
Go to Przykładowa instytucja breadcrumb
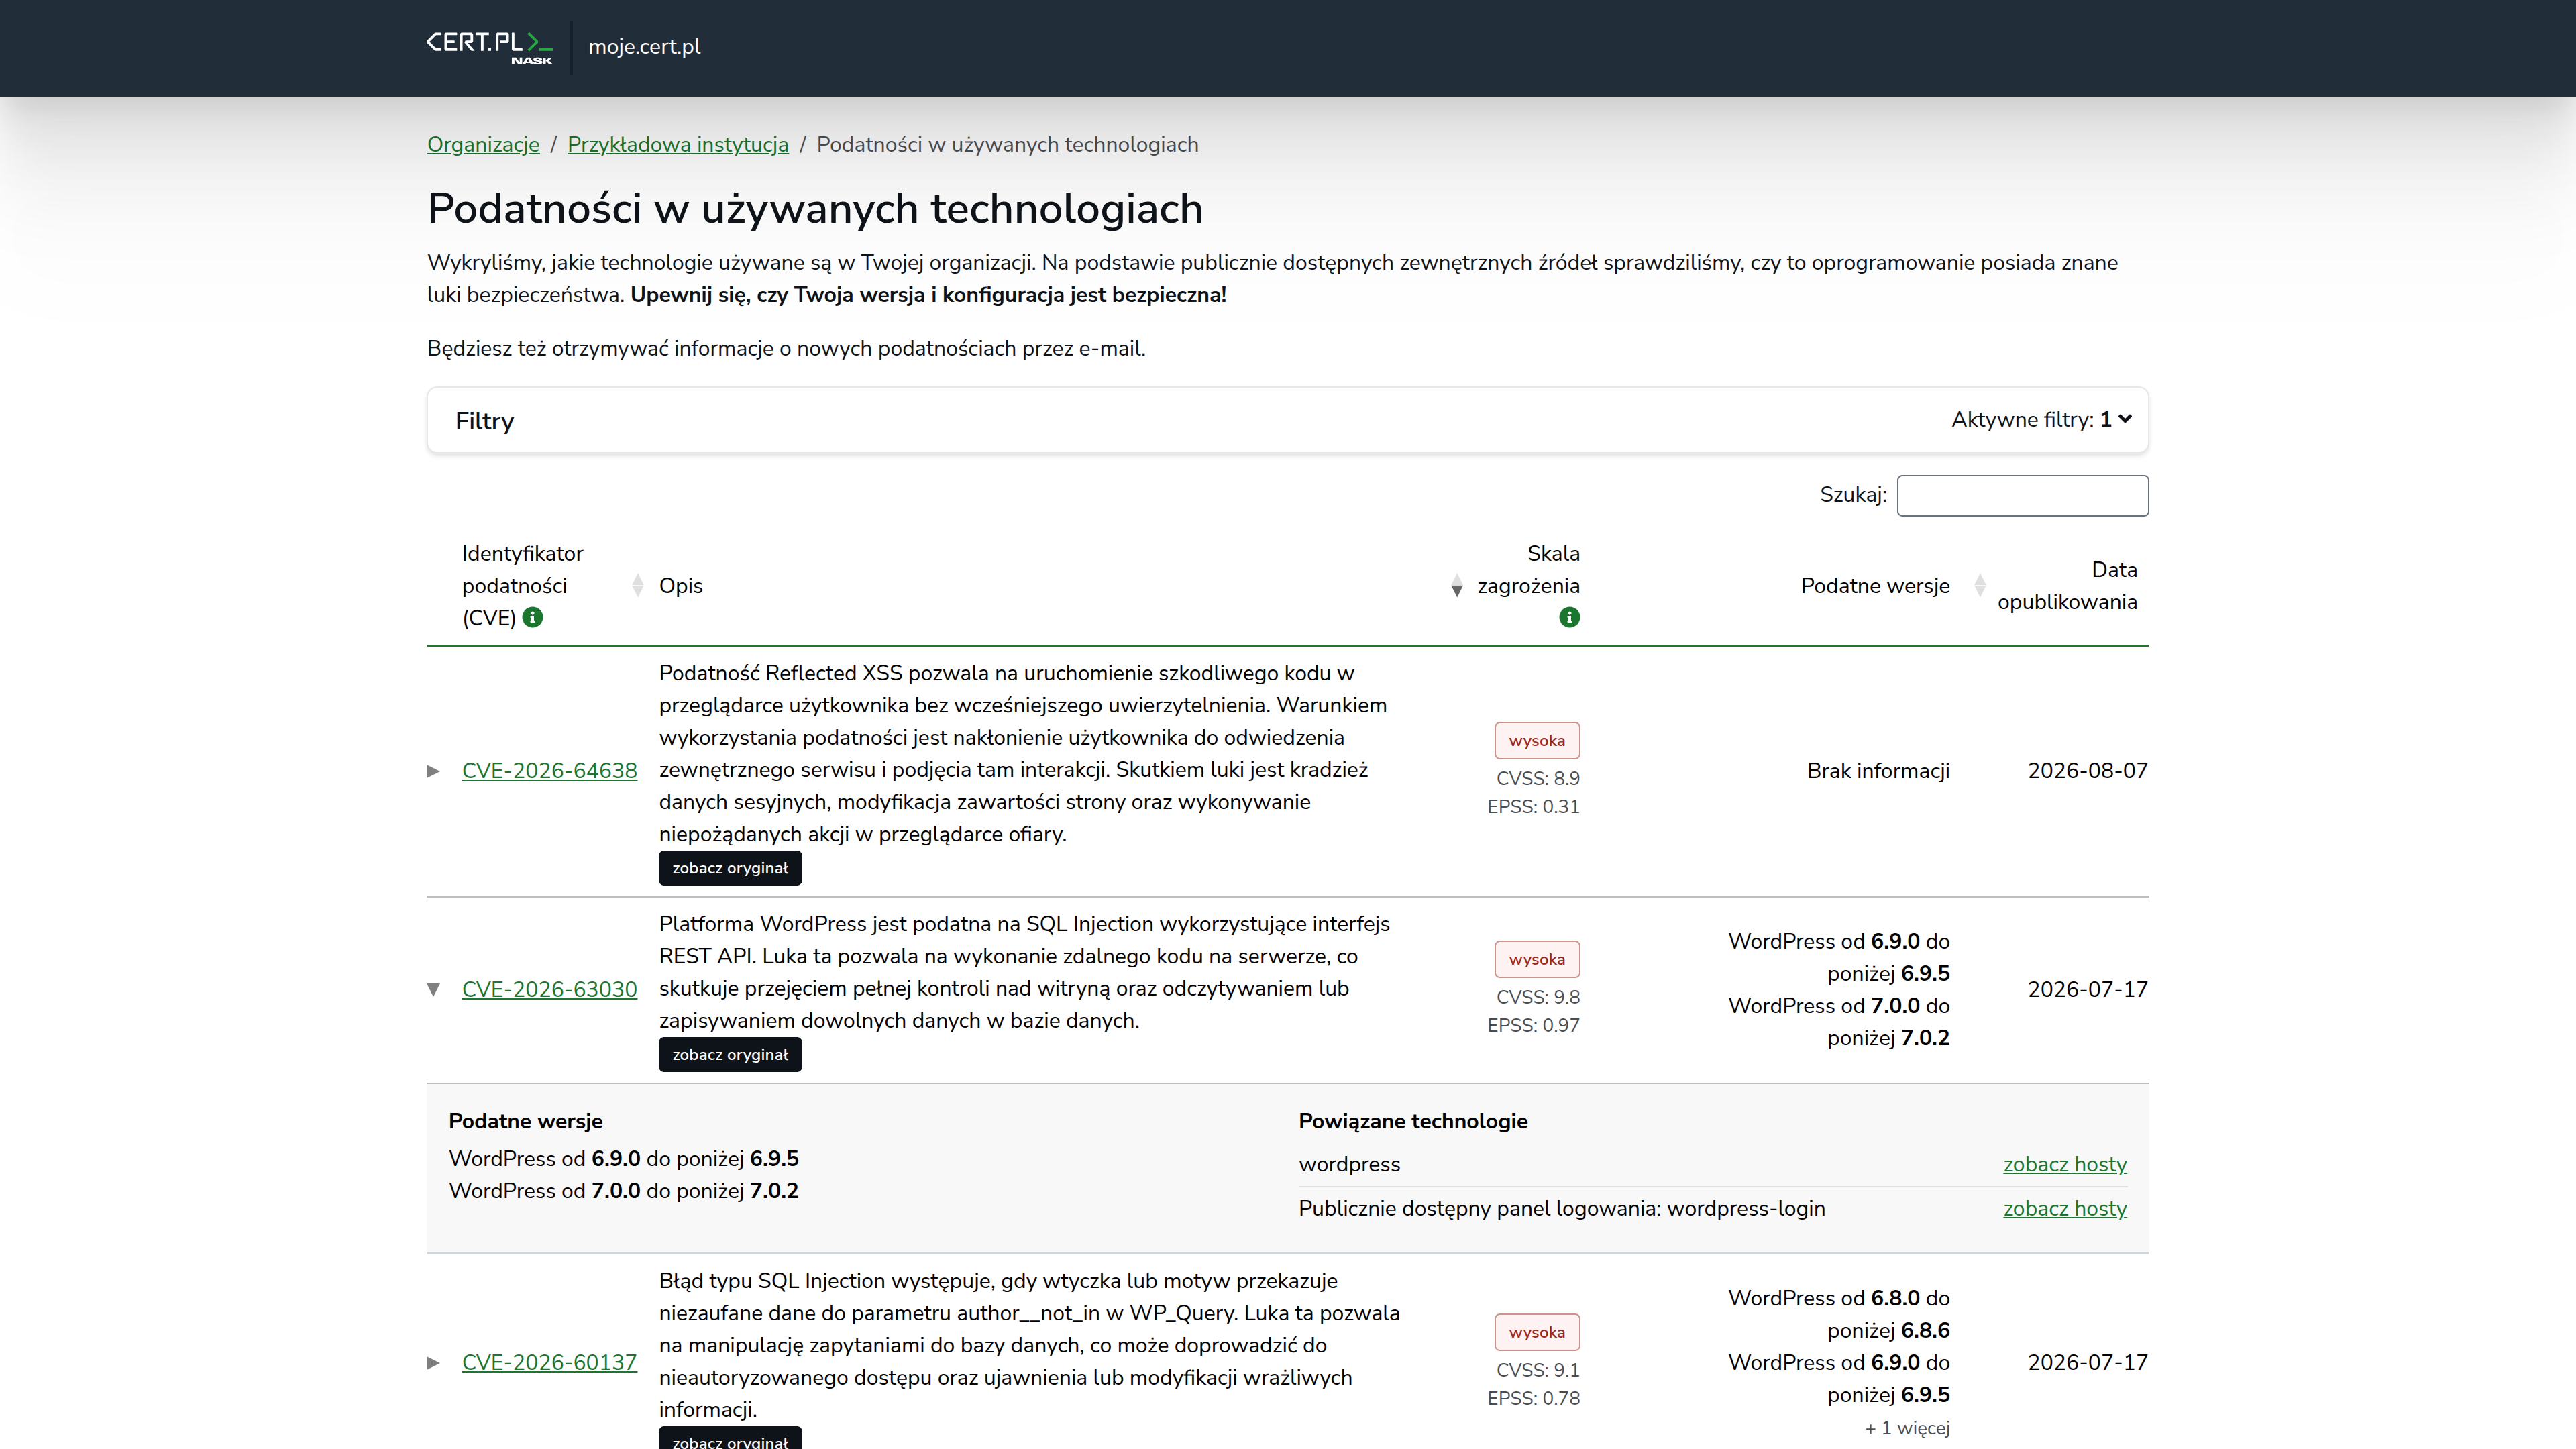tap(678, 144)
